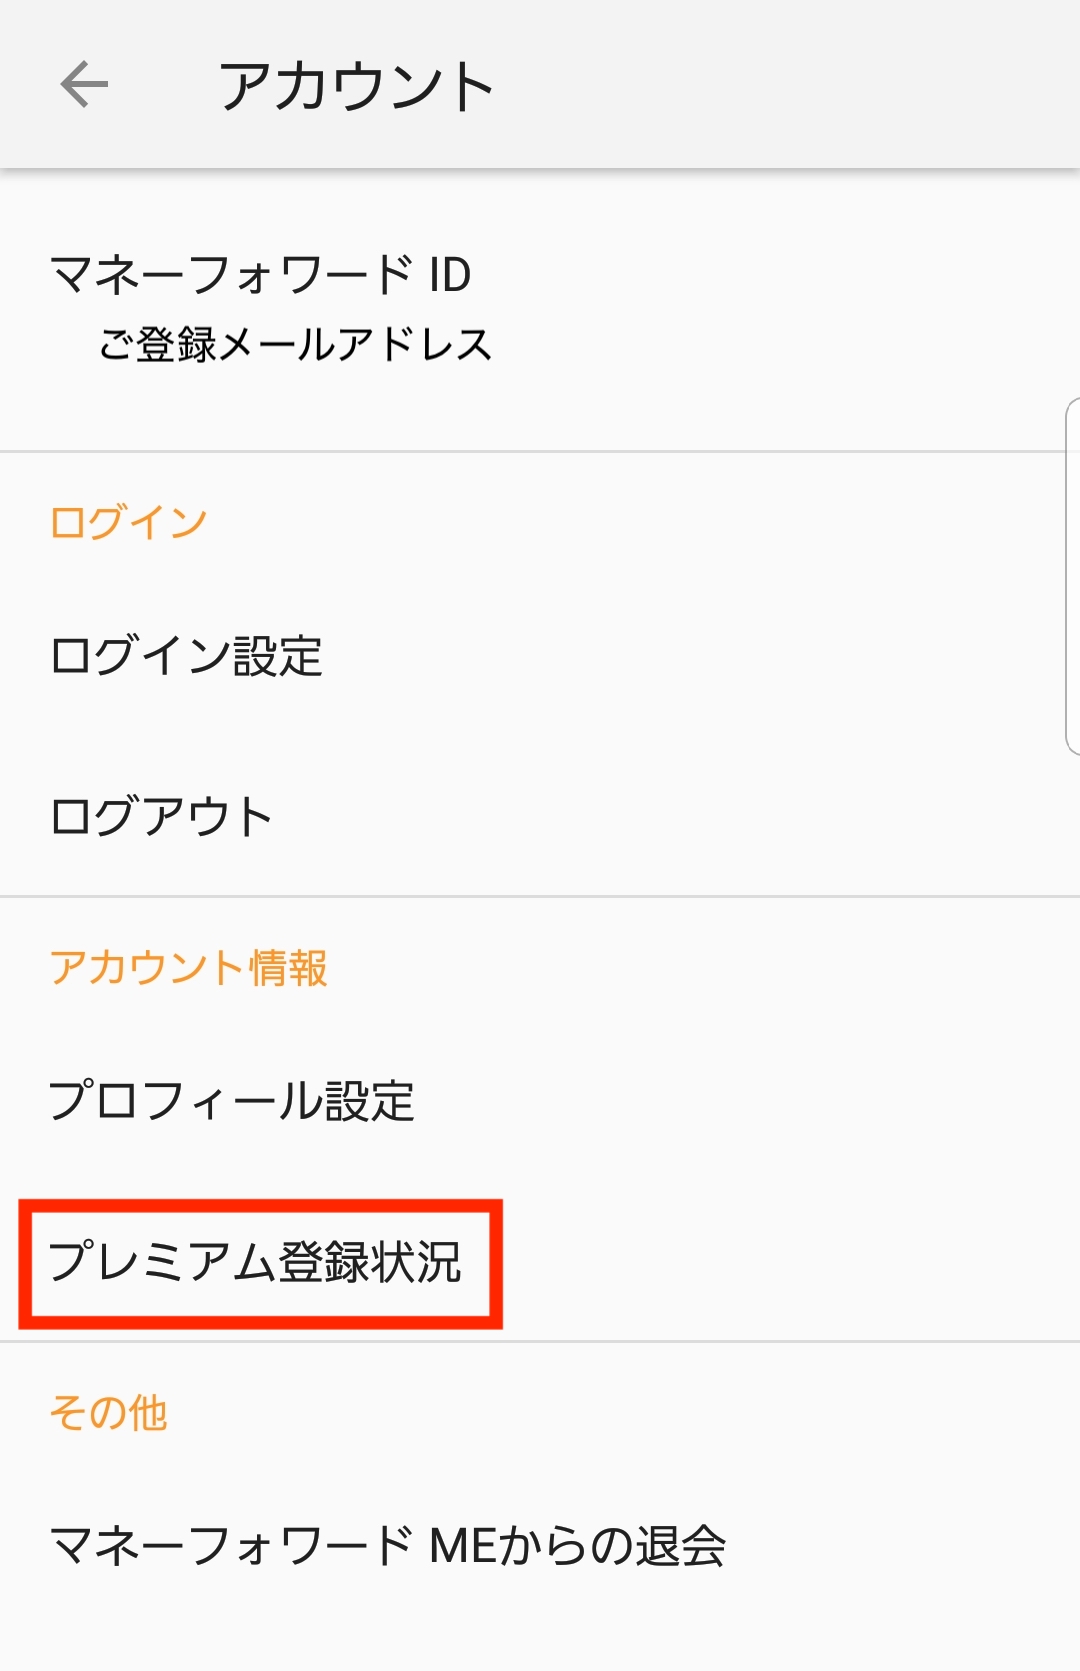Click the divider line above アカウント情報 header
Screen dimensions: 1080x1671
tap(540, 896)
